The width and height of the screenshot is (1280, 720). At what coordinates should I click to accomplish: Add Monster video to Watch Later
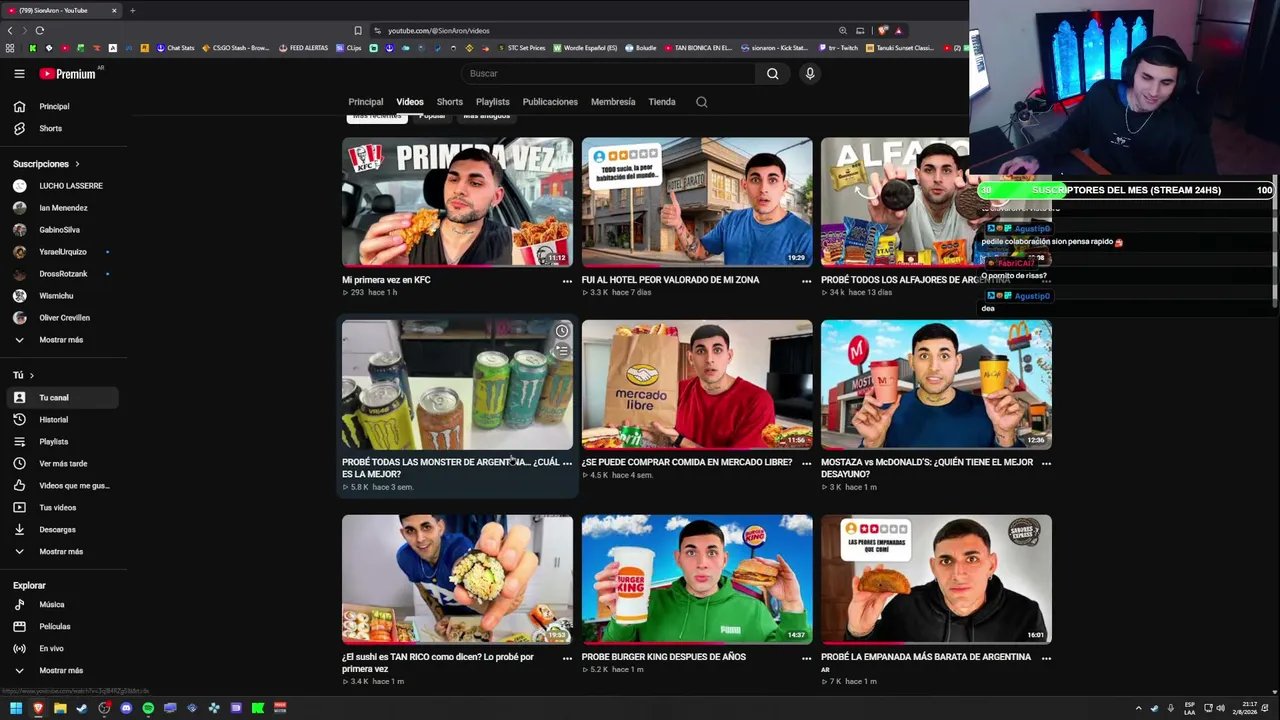click(x=562, y=331)
